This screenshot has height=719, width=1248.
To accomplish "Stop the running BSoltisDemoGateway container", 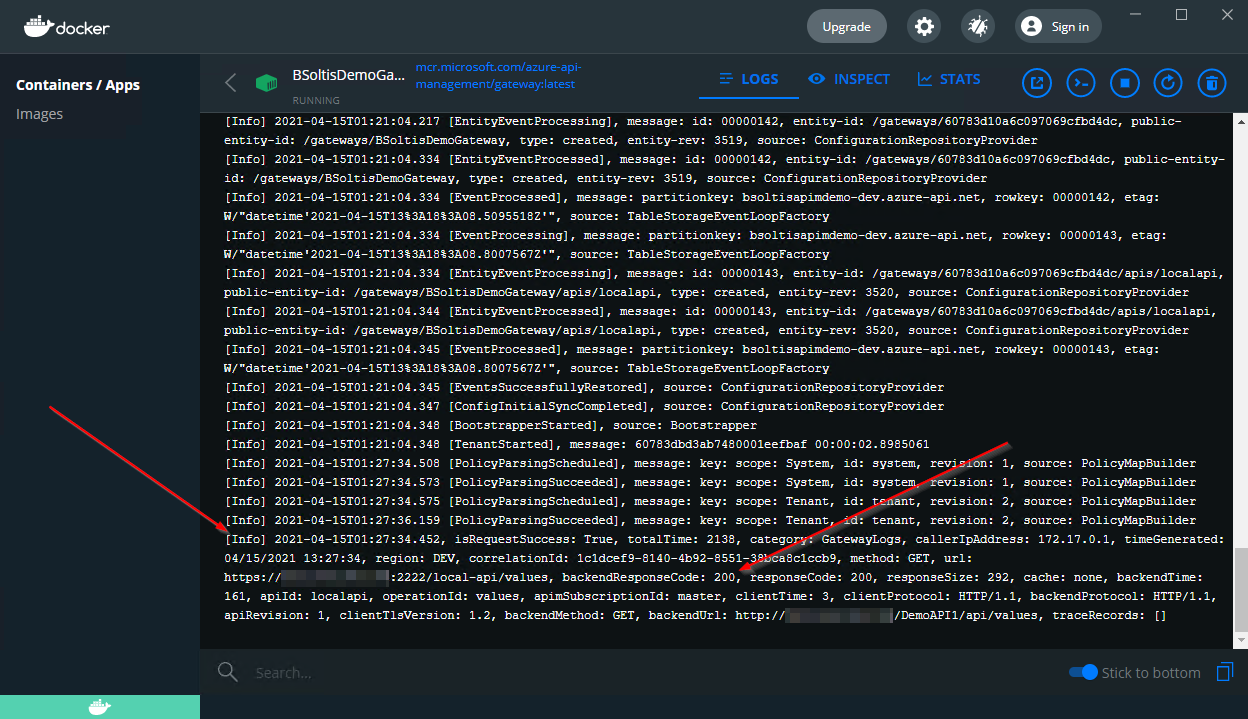I will [x=1124, y=83].
